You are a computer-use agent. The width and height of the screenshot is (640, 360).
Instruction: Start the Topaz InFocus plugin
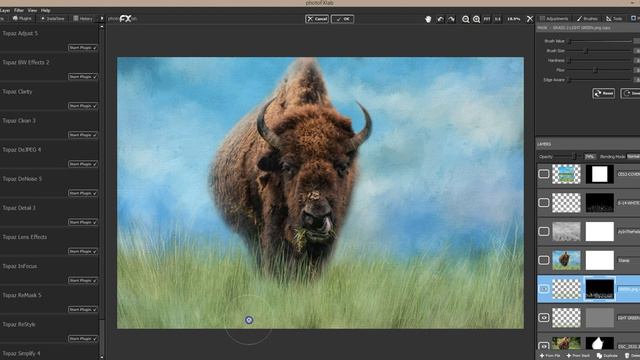(83, 280)
